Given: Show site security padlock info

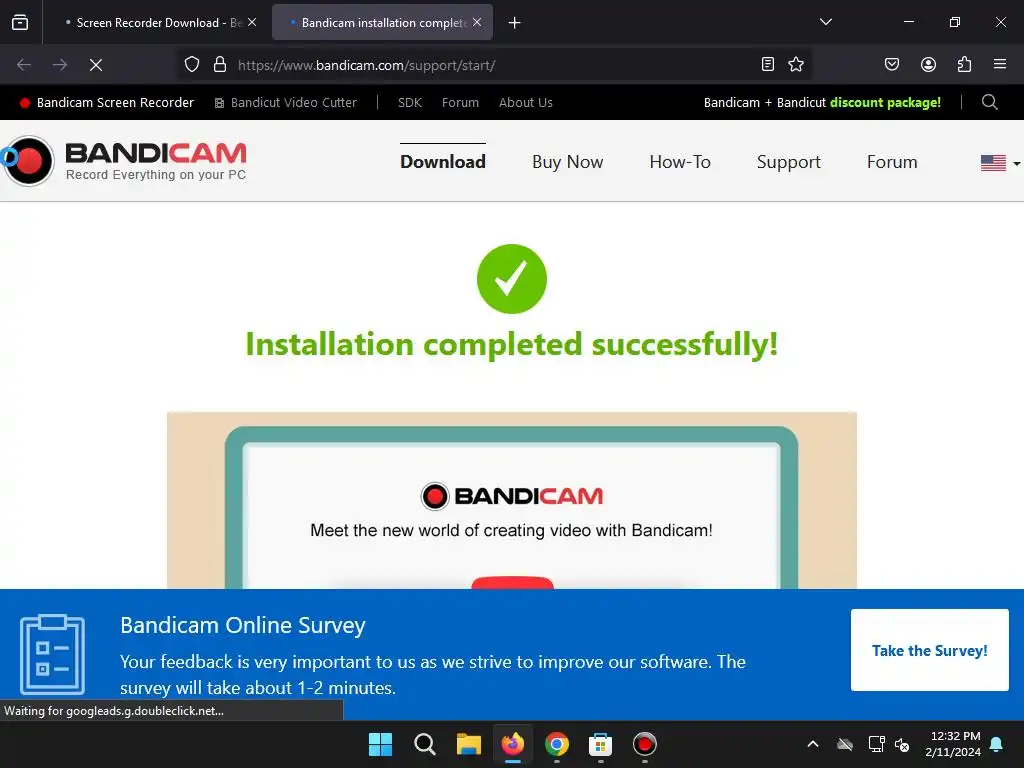Looking at the screenshot, I should (x=220, y=65).
